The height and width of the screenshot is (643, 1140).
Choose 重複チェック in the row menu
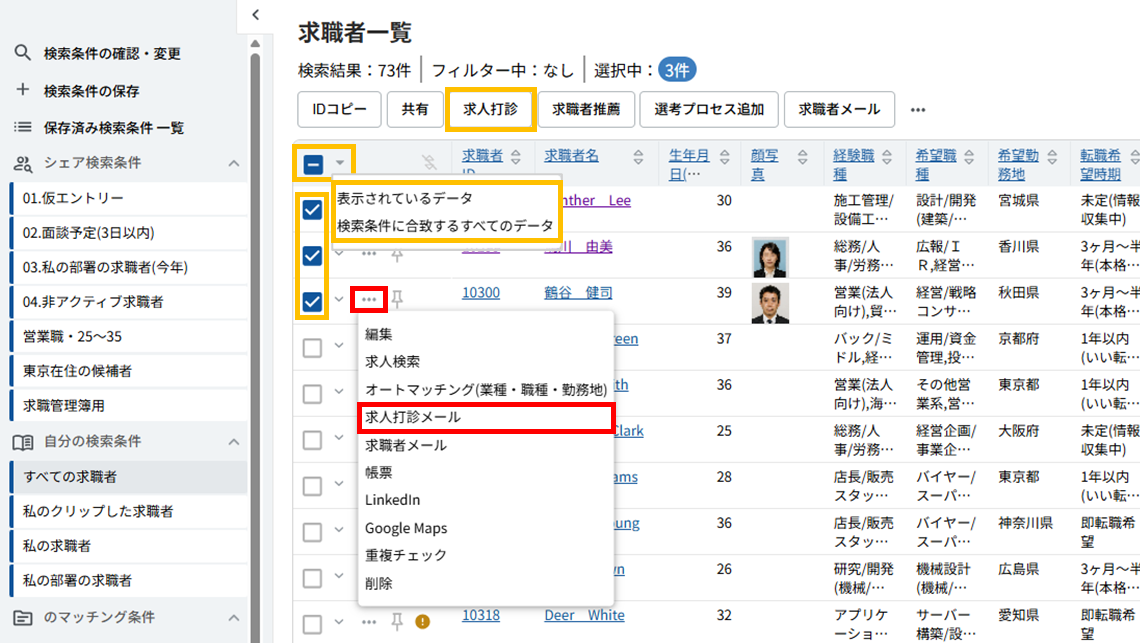tap(405, 555)
